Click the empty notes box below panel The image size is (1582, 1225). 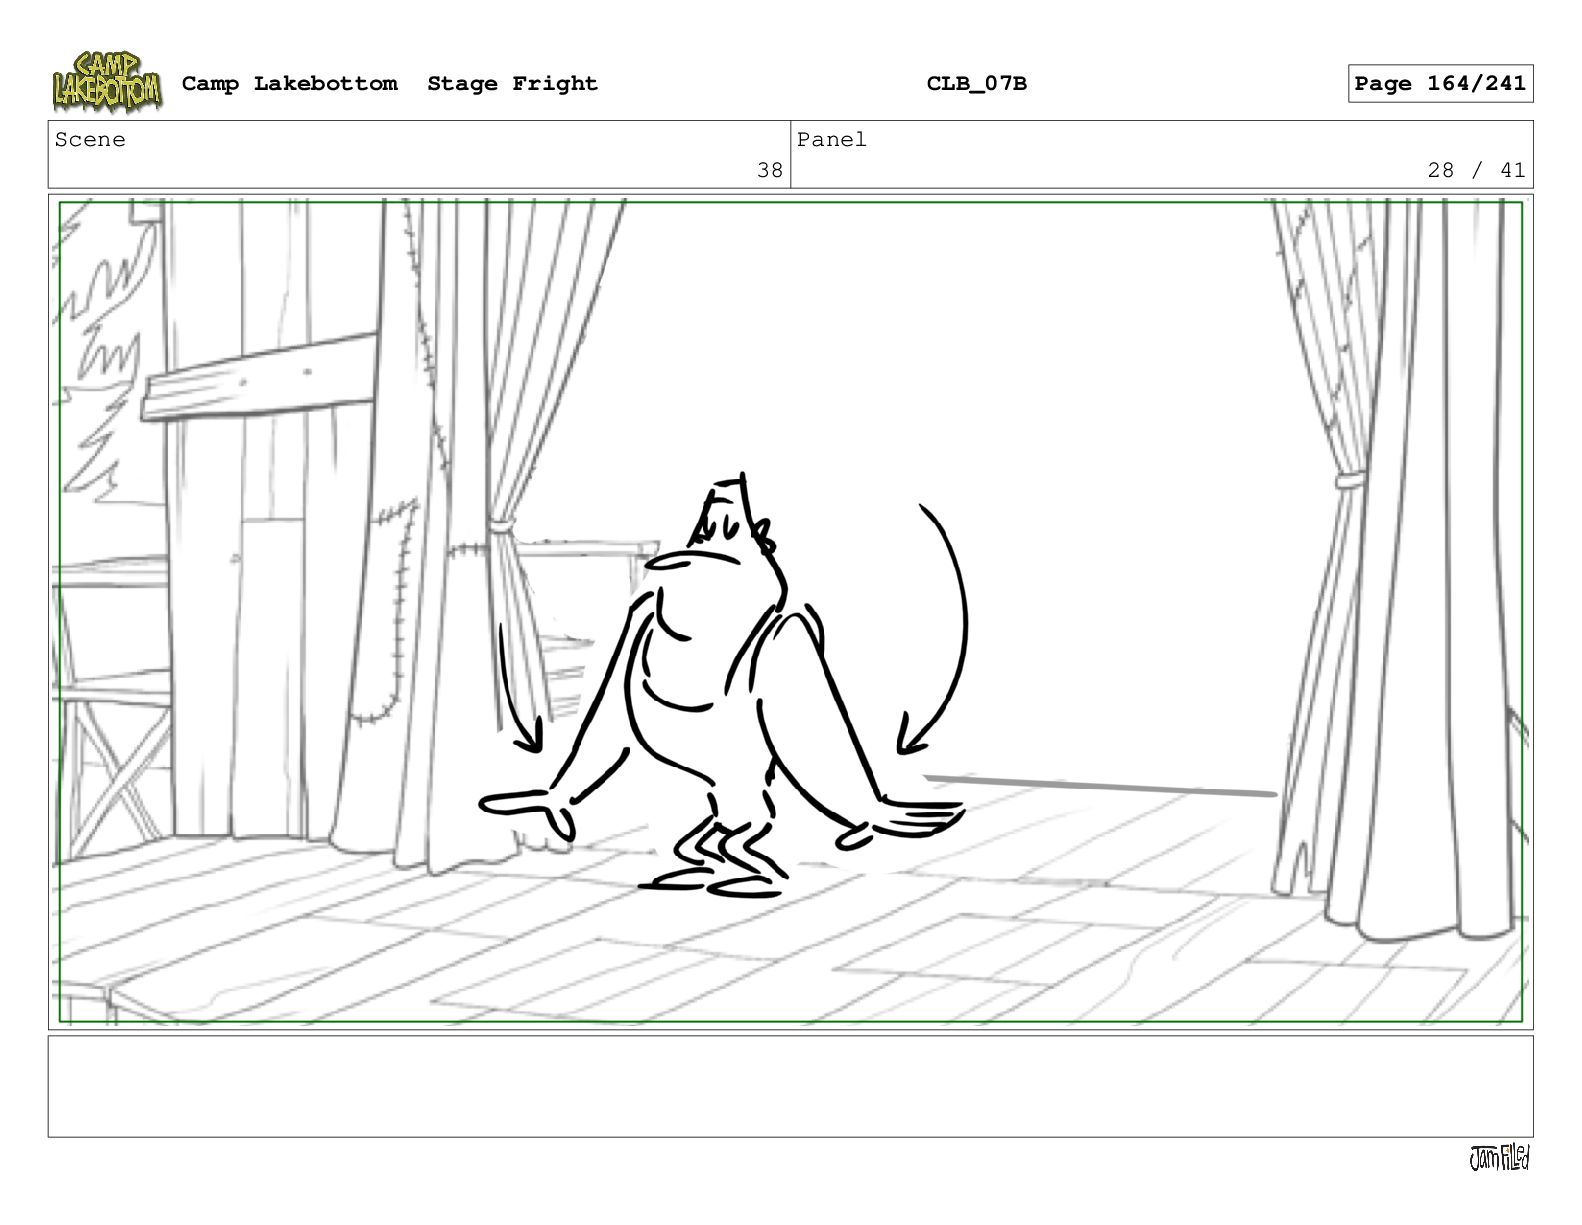[791, 1086]
